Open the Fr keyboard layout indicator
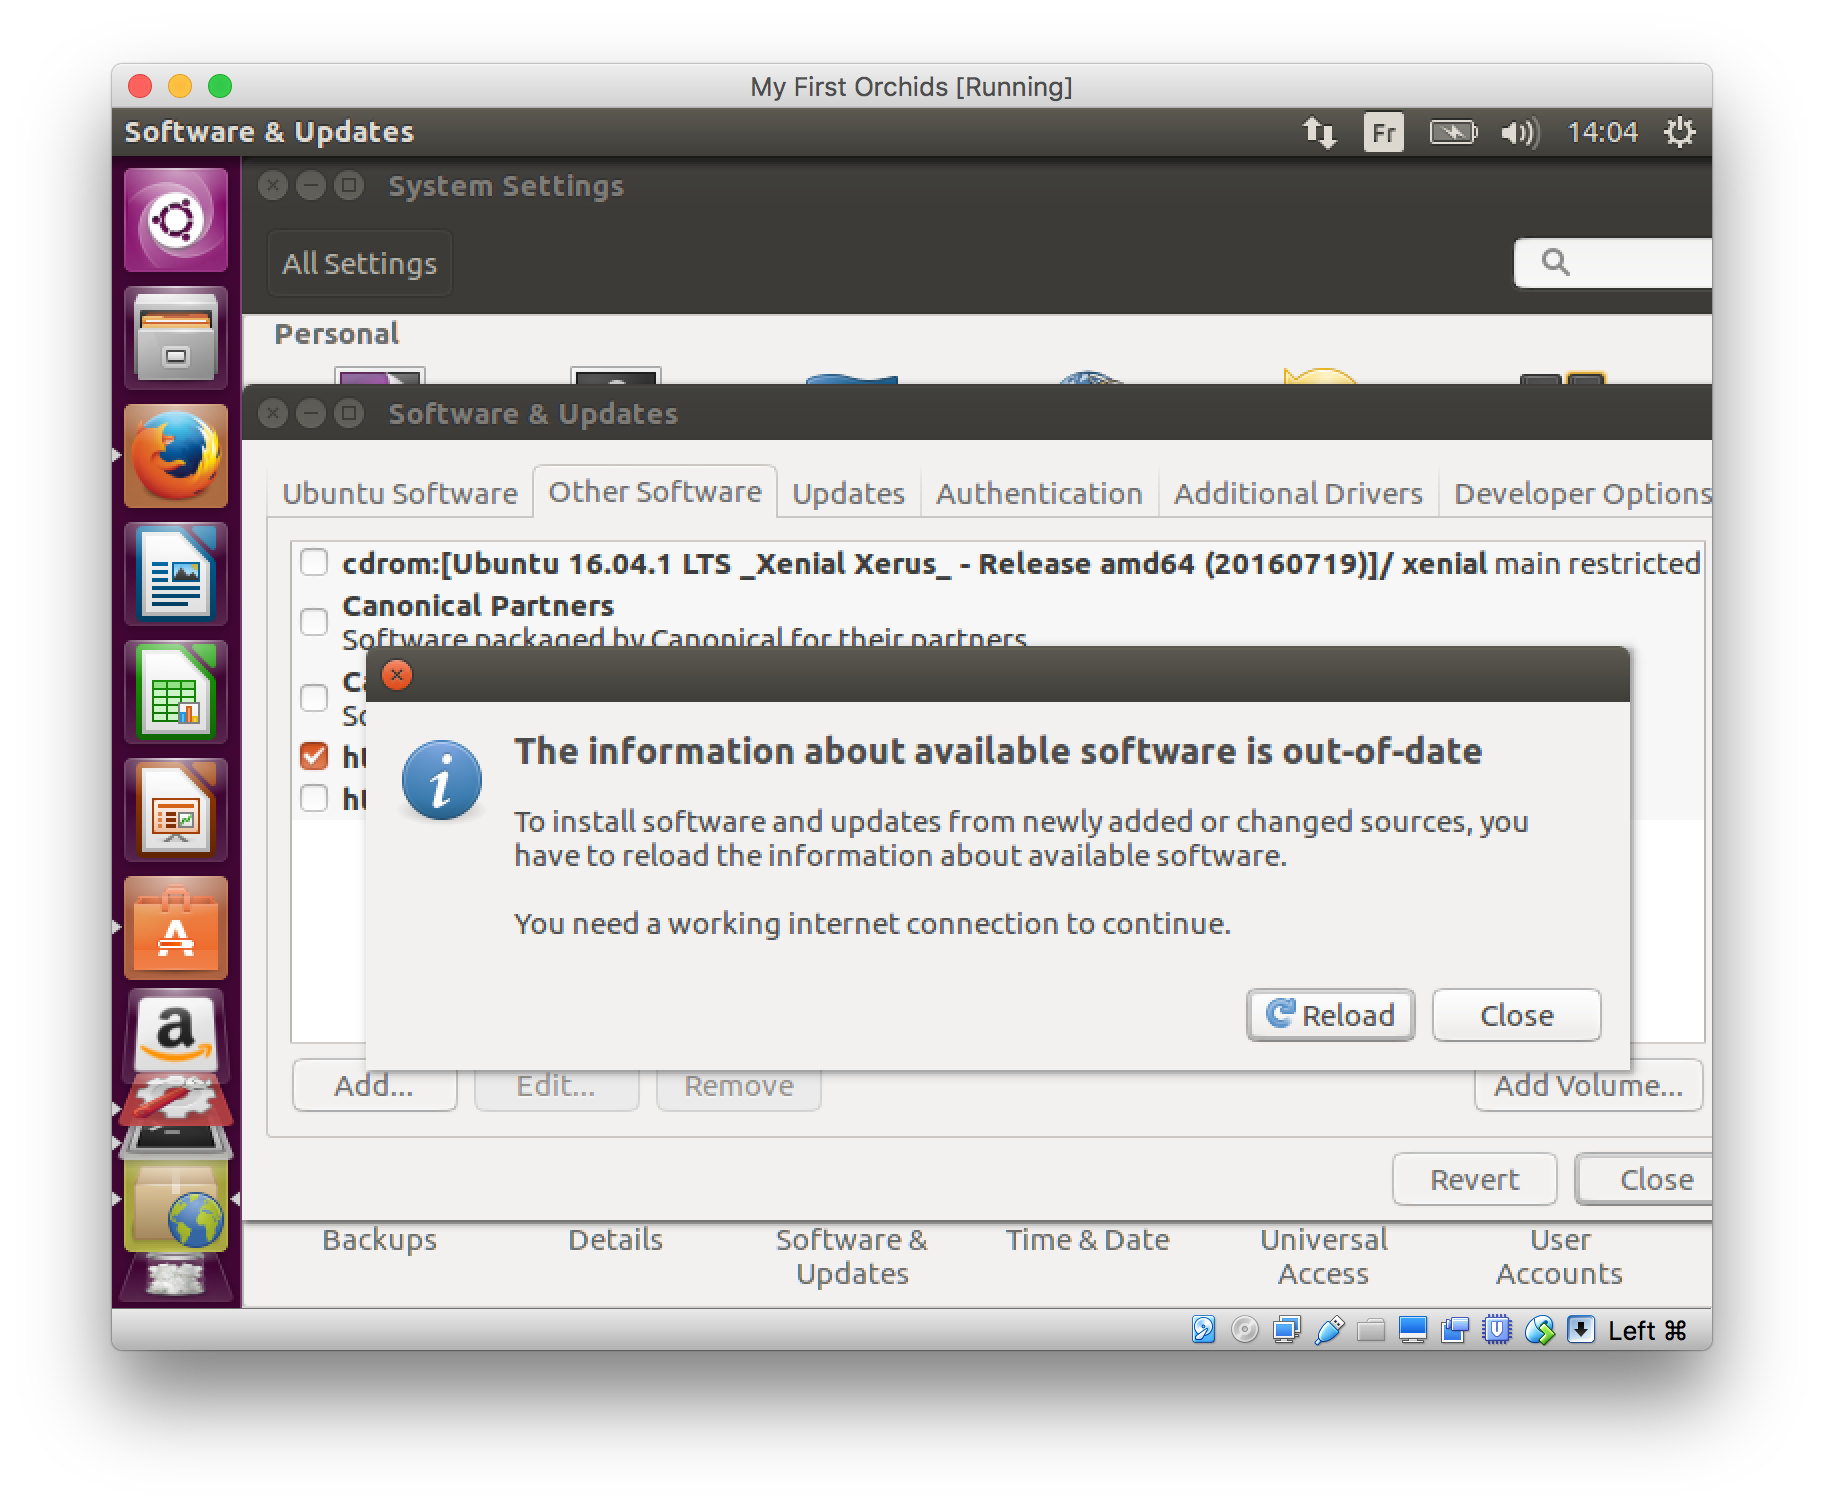Image resolution: width=1824 pixels, height=1510 pixels. click(1383, 132)
